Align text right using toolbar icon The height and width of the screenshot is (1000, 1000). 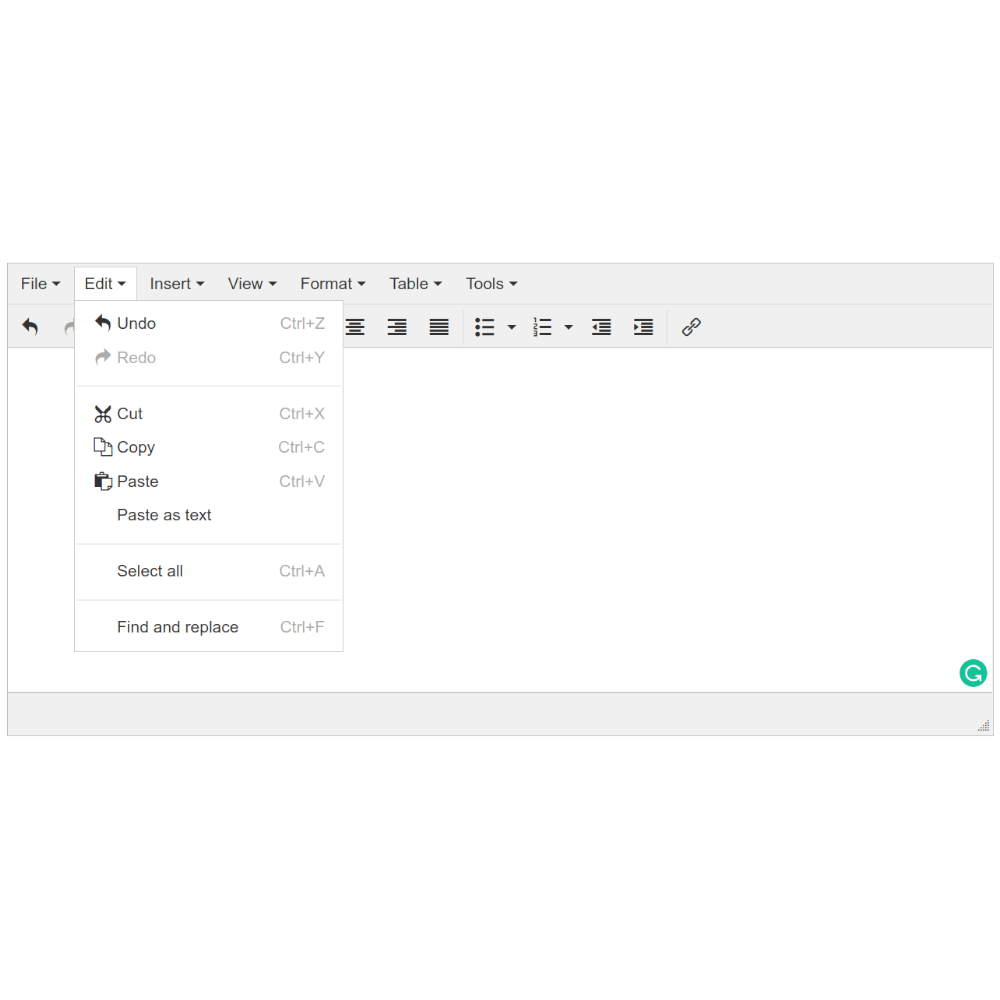tap(397, 327)
